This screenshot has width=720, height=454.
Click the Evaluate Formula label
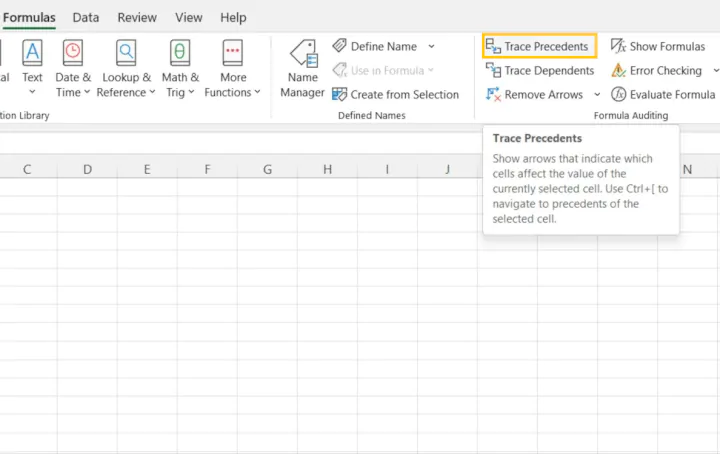coord(672,95)
